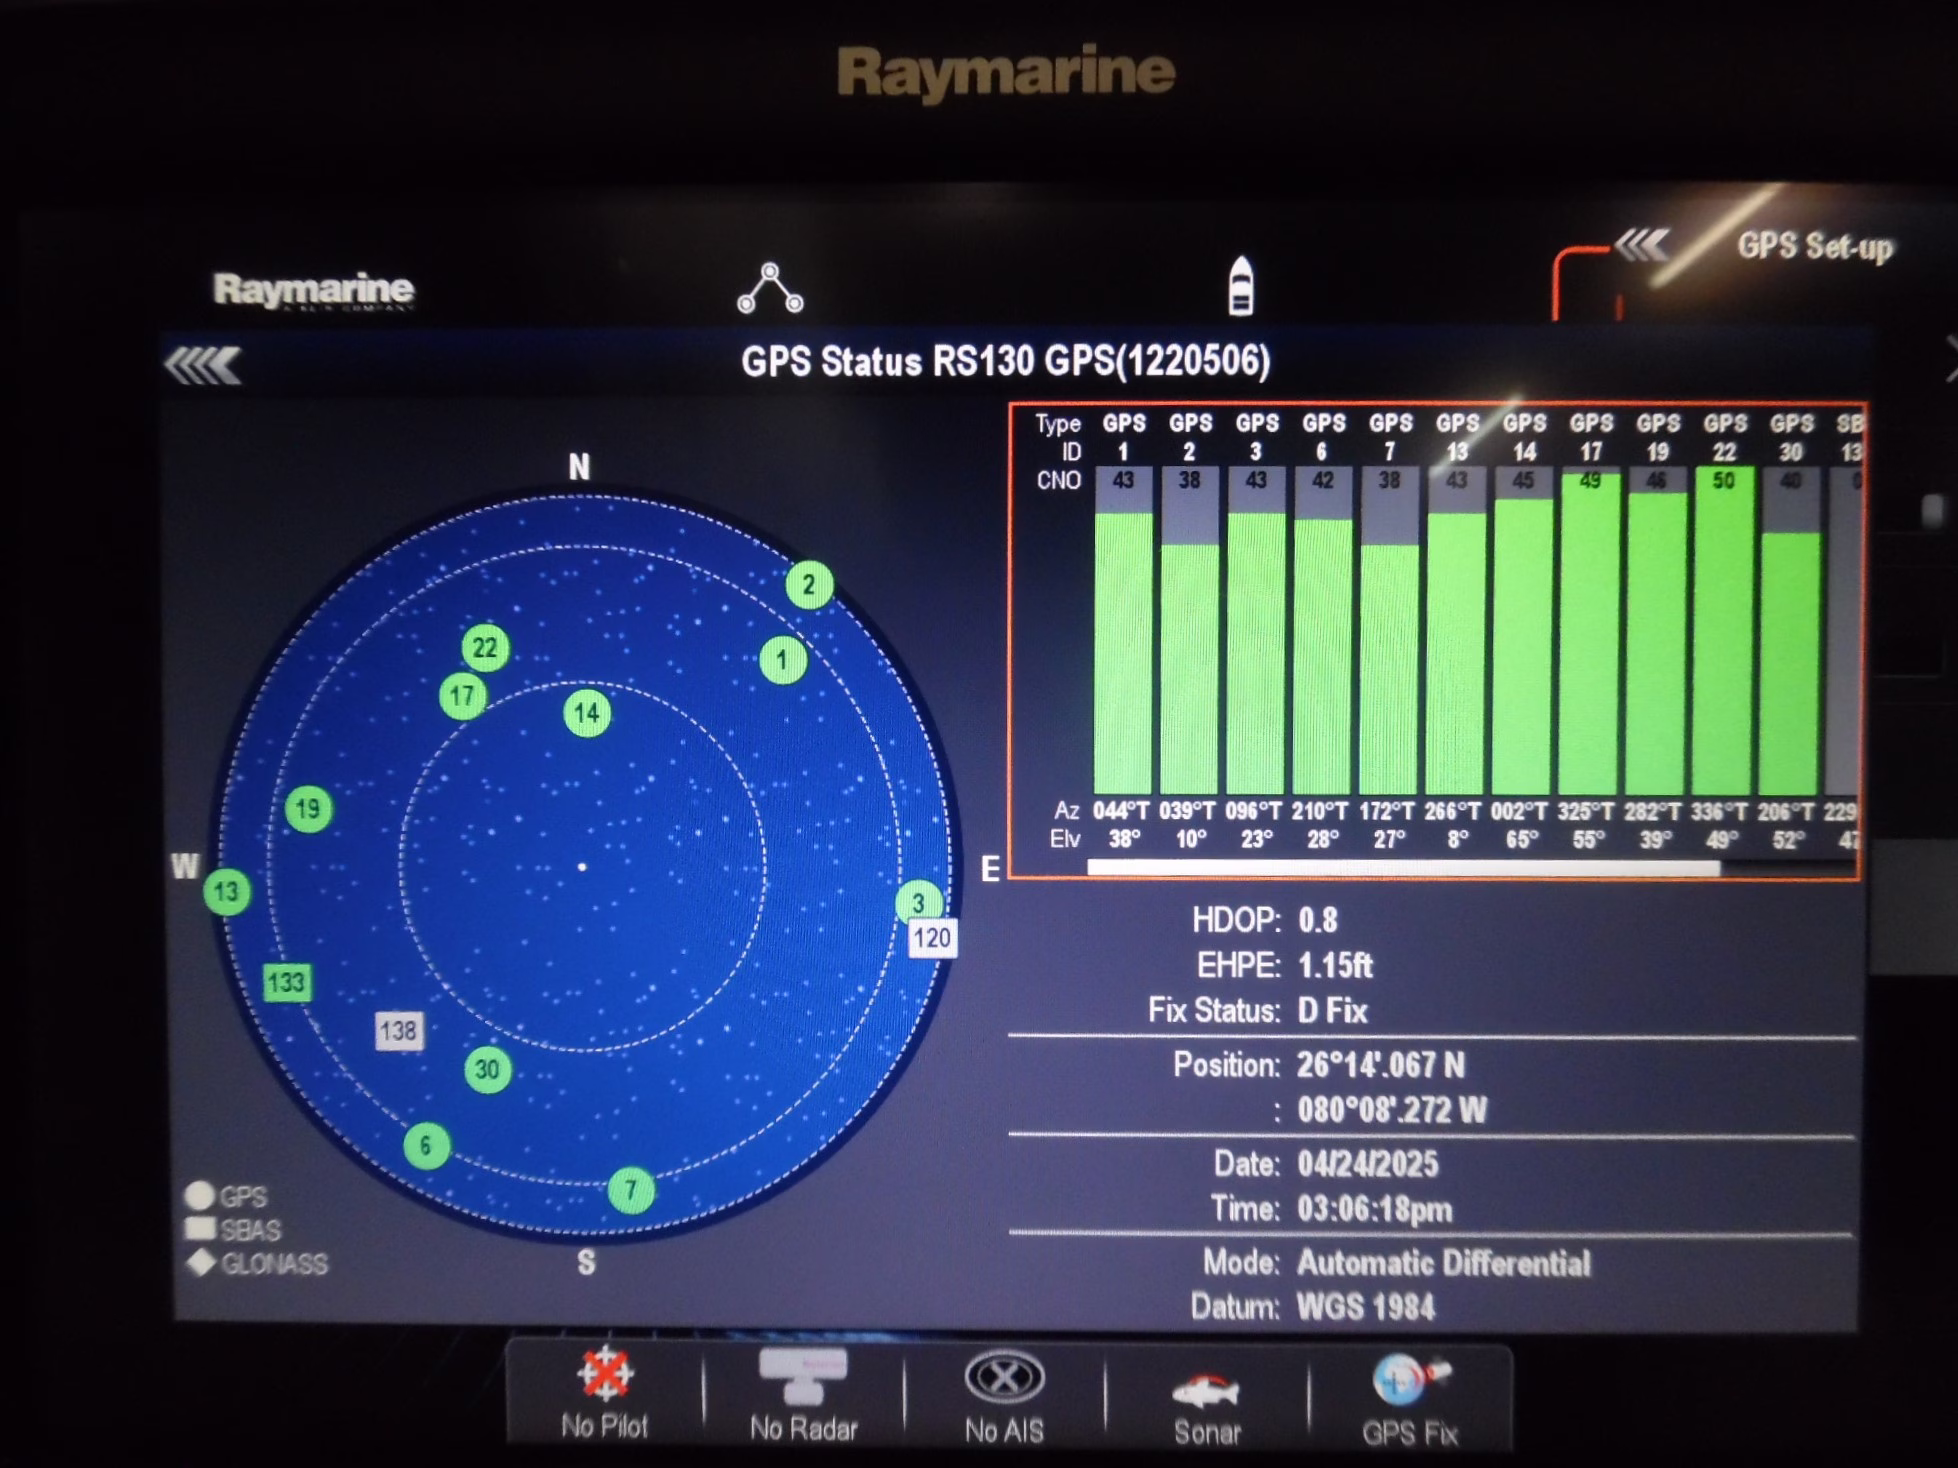Viewport: 1958px width, 1468px height.
Task: Select the GPS 17 signal bar, CNO 49
Action: (1590, 630)
